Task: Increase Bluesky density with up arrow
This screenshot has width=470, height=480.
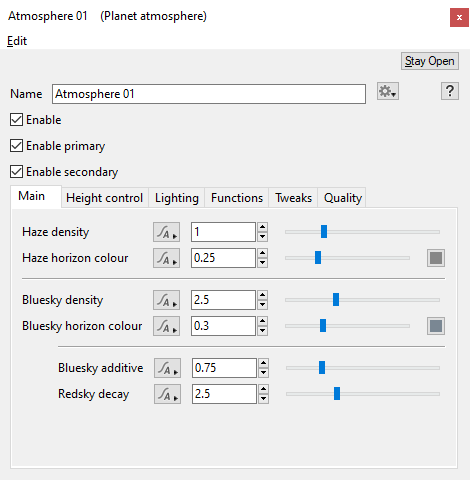Action: [263, 295]
